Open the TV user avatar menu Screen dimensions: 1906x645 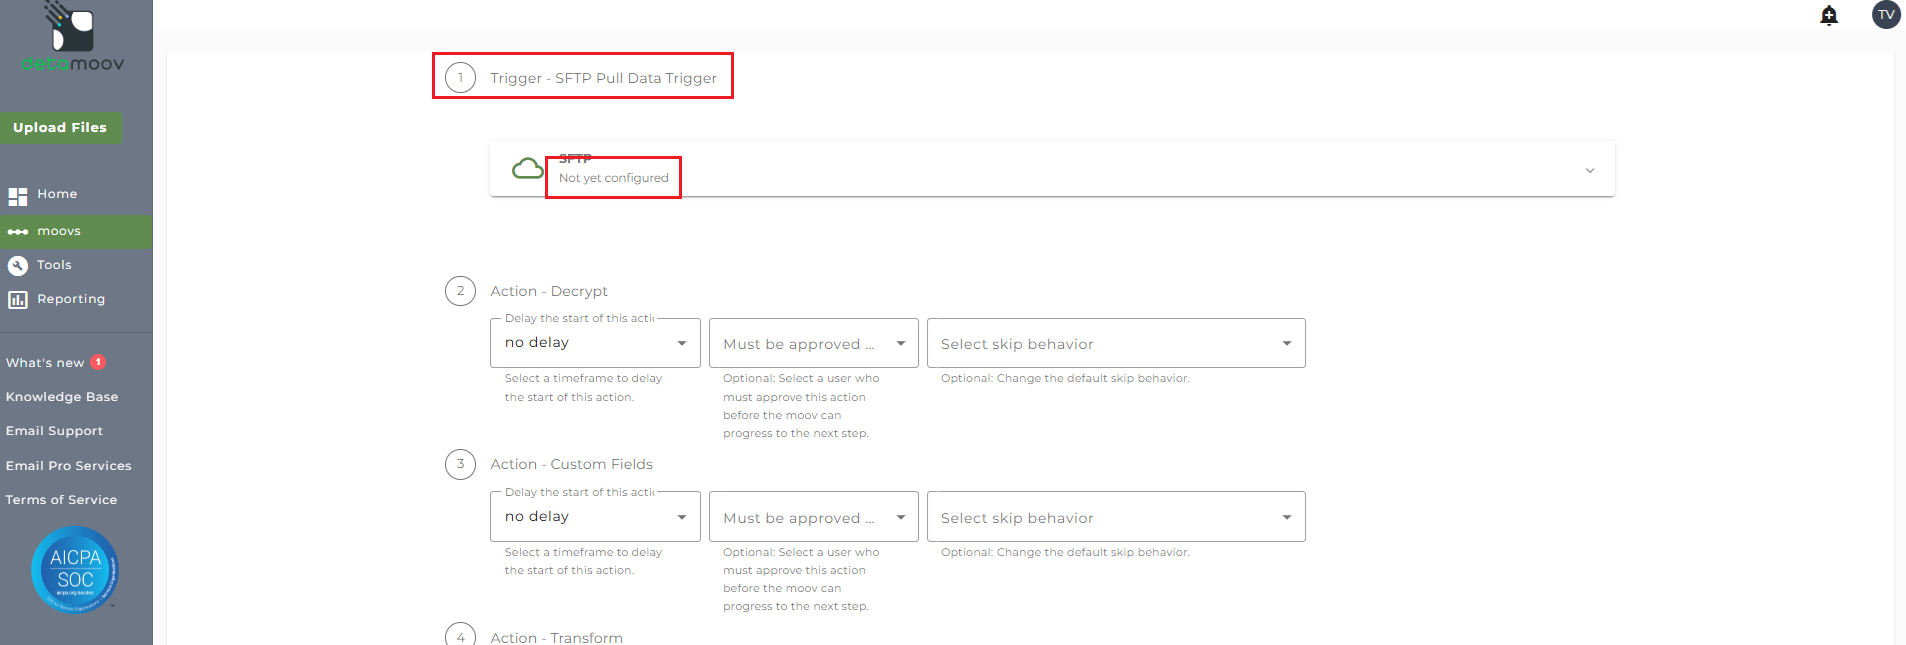(x=1885, y=15)
